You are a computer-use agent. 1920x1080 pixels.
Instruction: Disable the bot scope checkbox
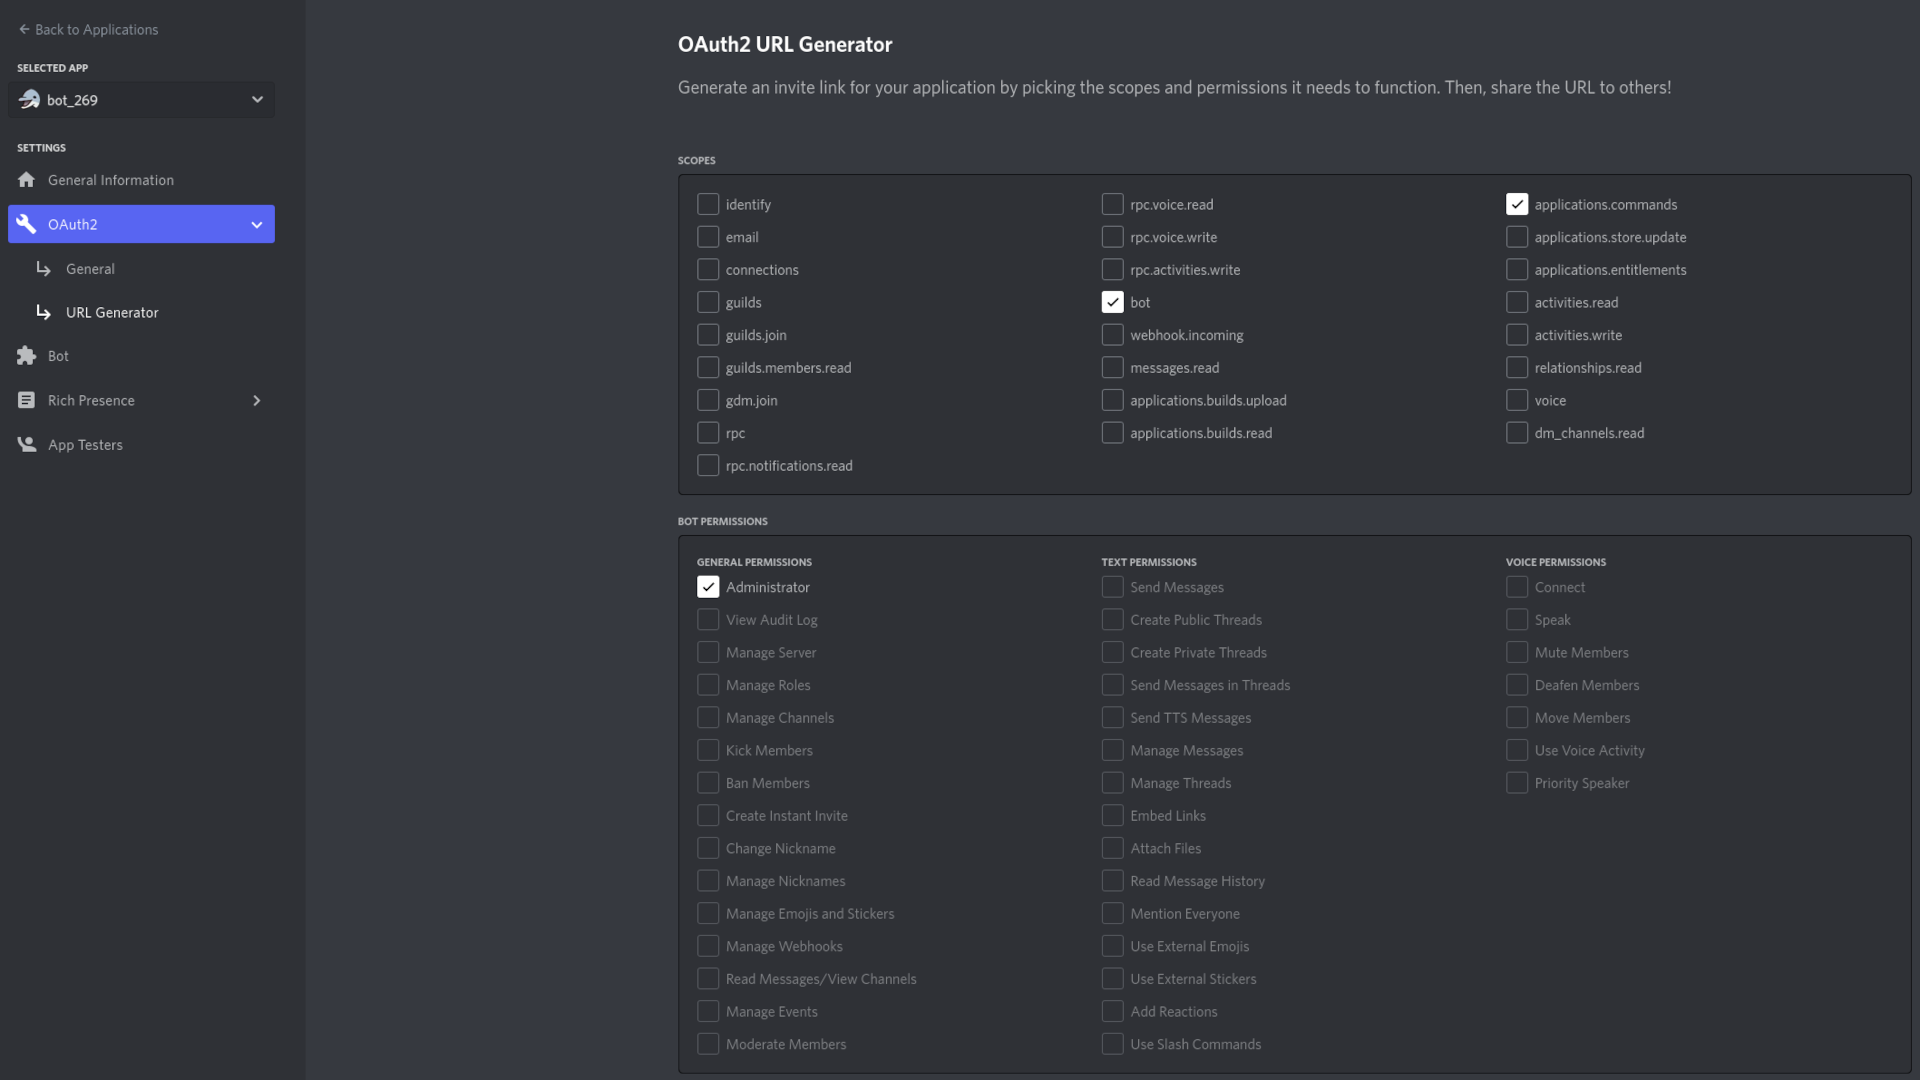(x=1112, y=302)
